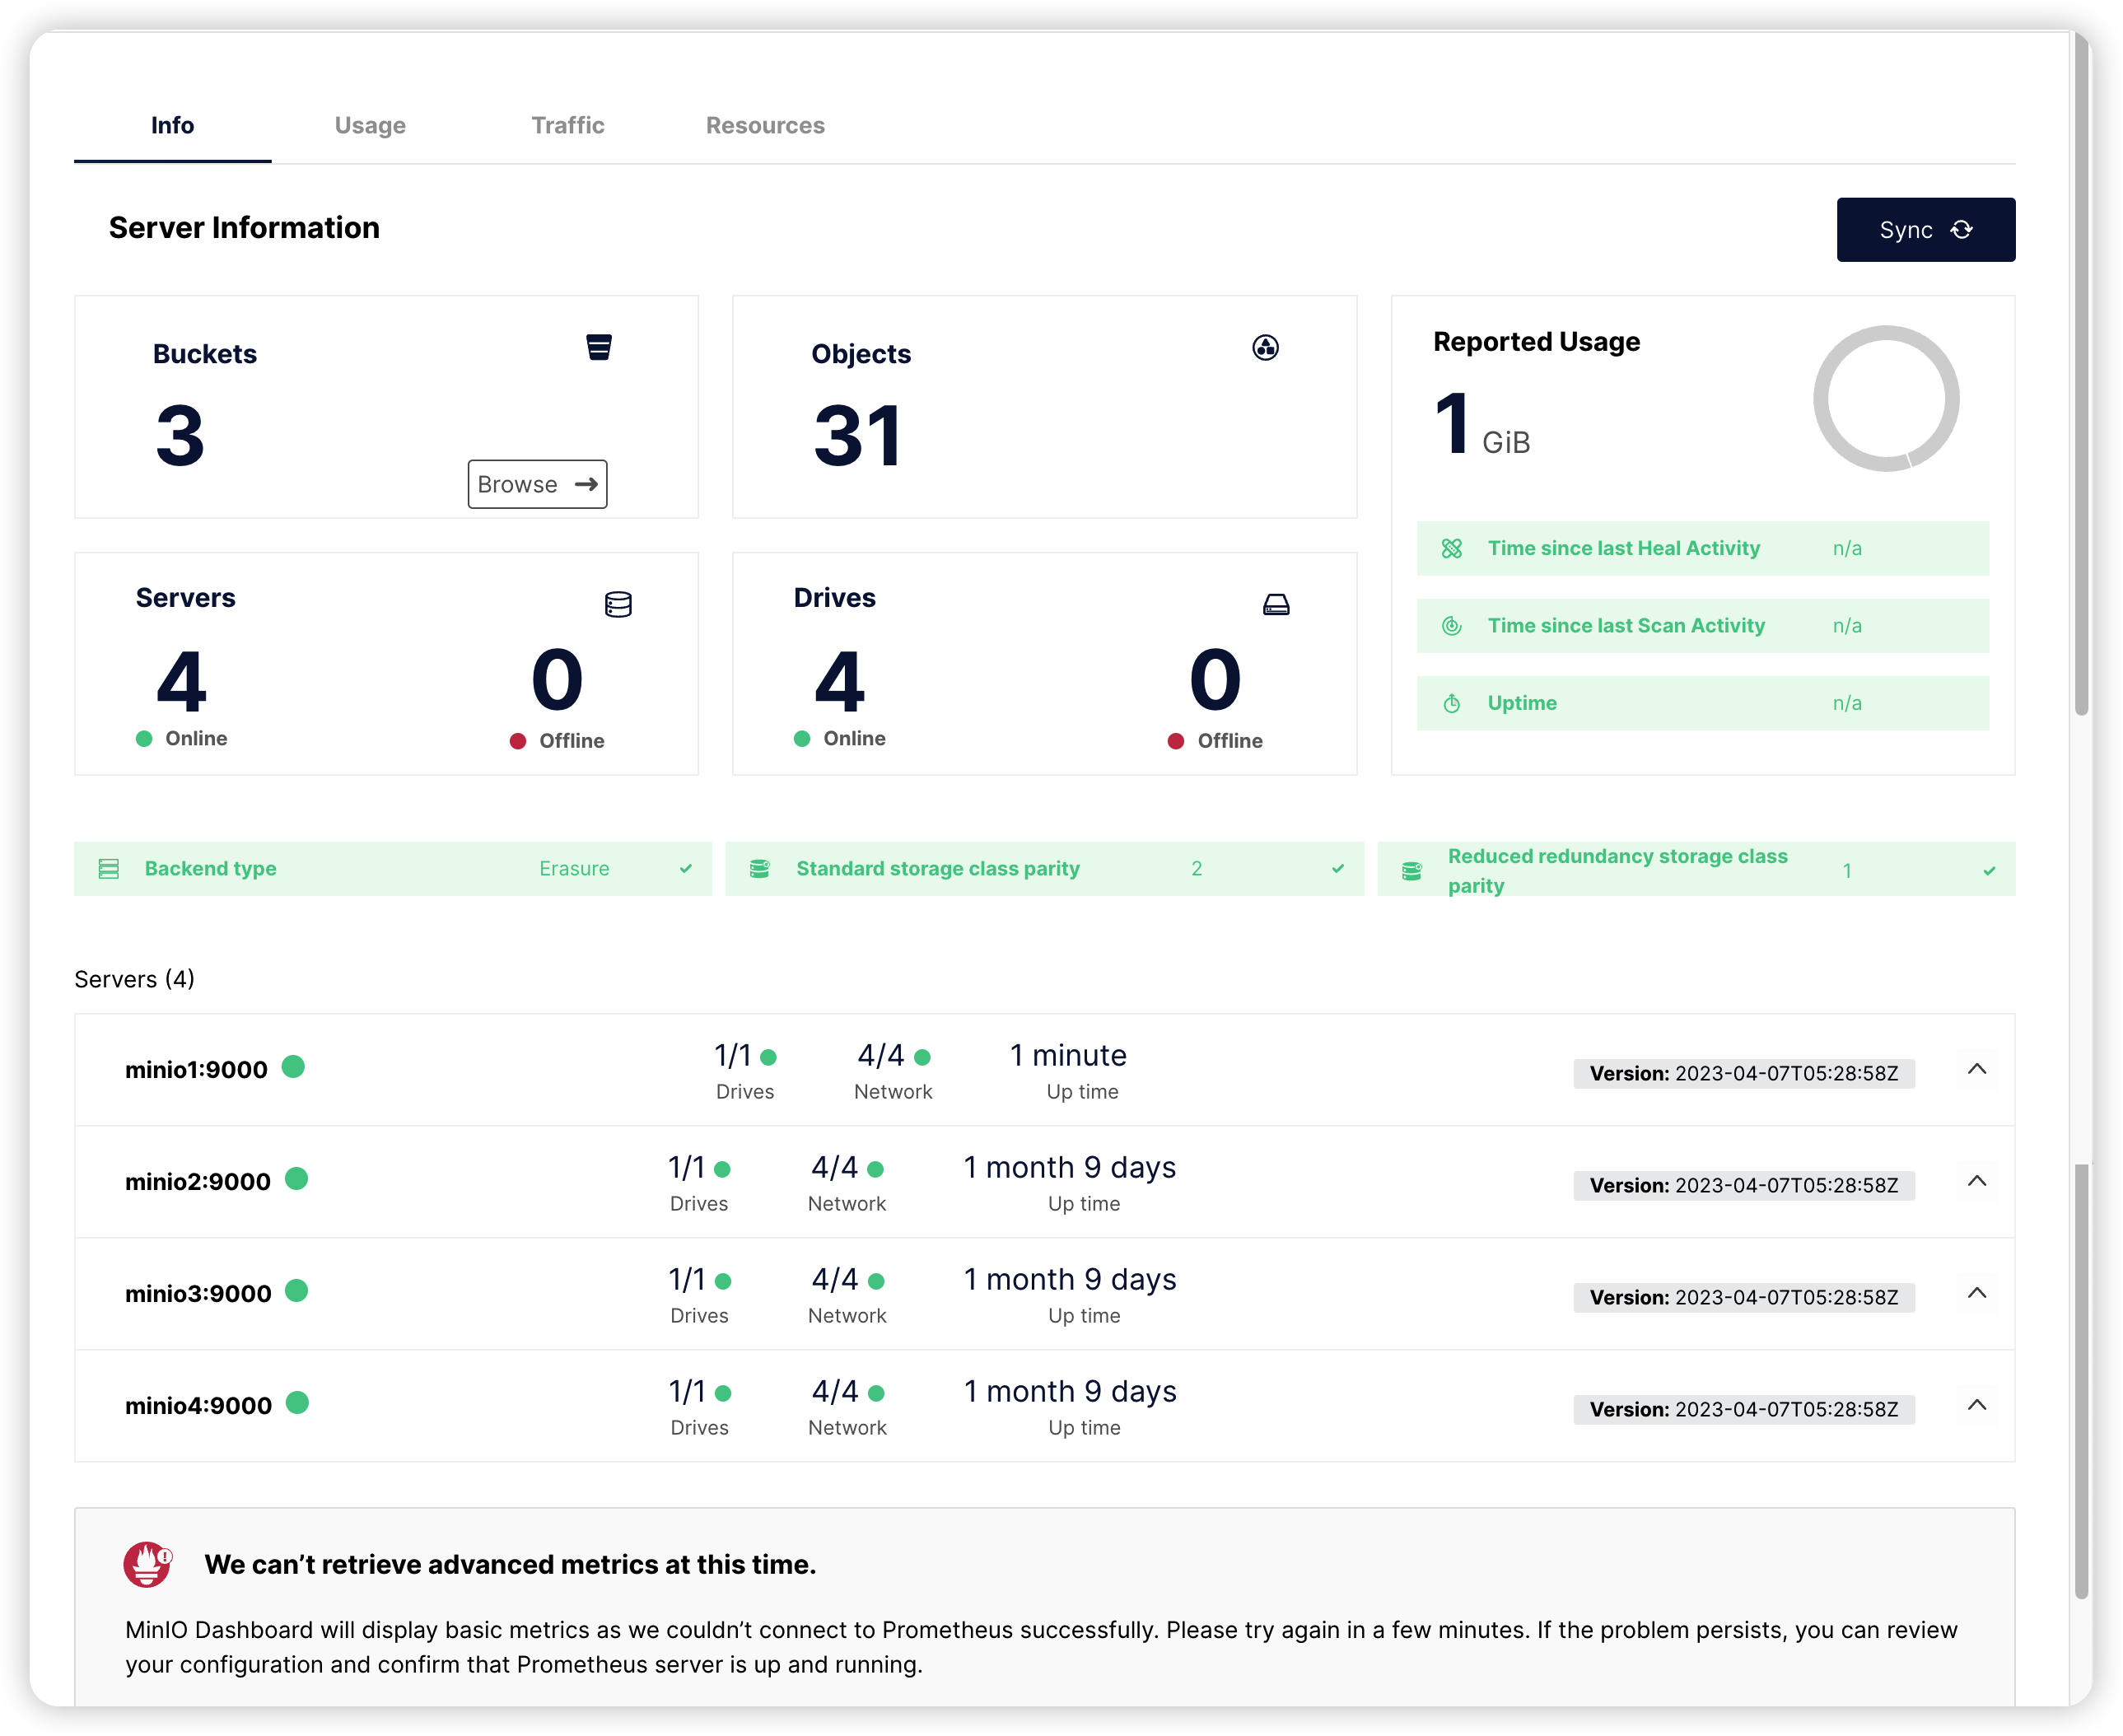Click Browse to view buckets
Image resolution: width=2123 pixels, height=1736 pixels.
537,484
